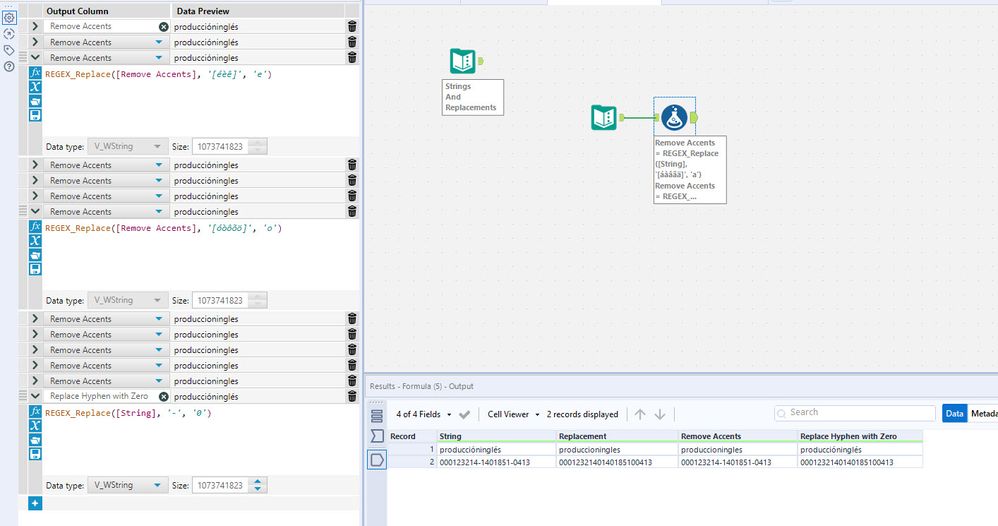Image resolution: width=998 pixels, height=526 pixels.
Task: Select the Results output anchor icon
Action: [x=377, y=459]
